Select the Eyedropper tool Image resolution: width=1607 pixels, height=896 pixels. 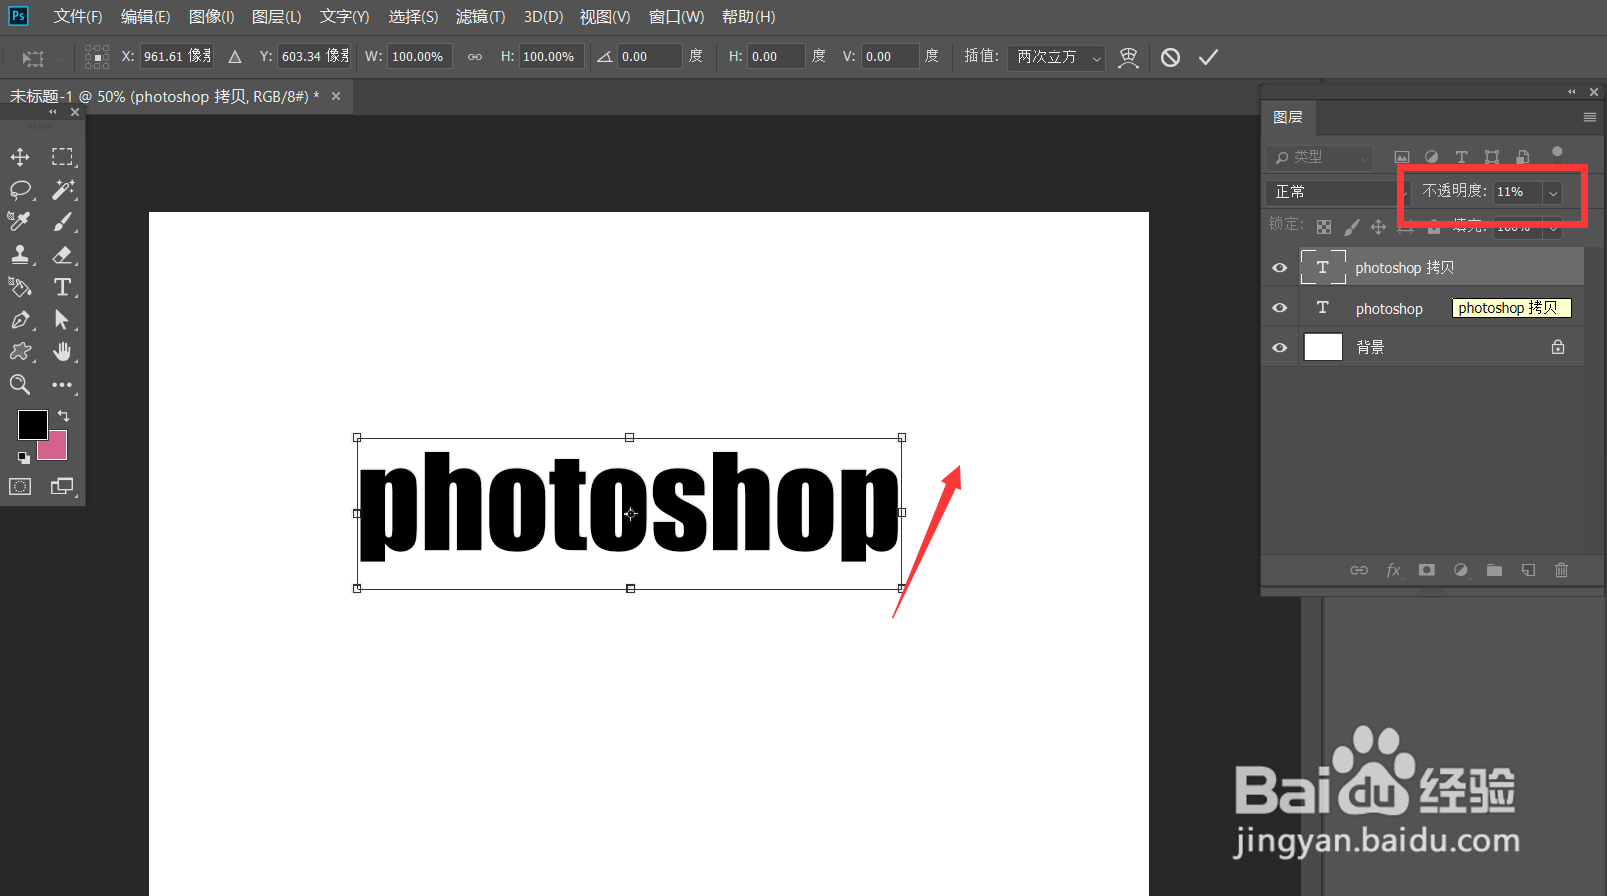(x=20, y=221)
